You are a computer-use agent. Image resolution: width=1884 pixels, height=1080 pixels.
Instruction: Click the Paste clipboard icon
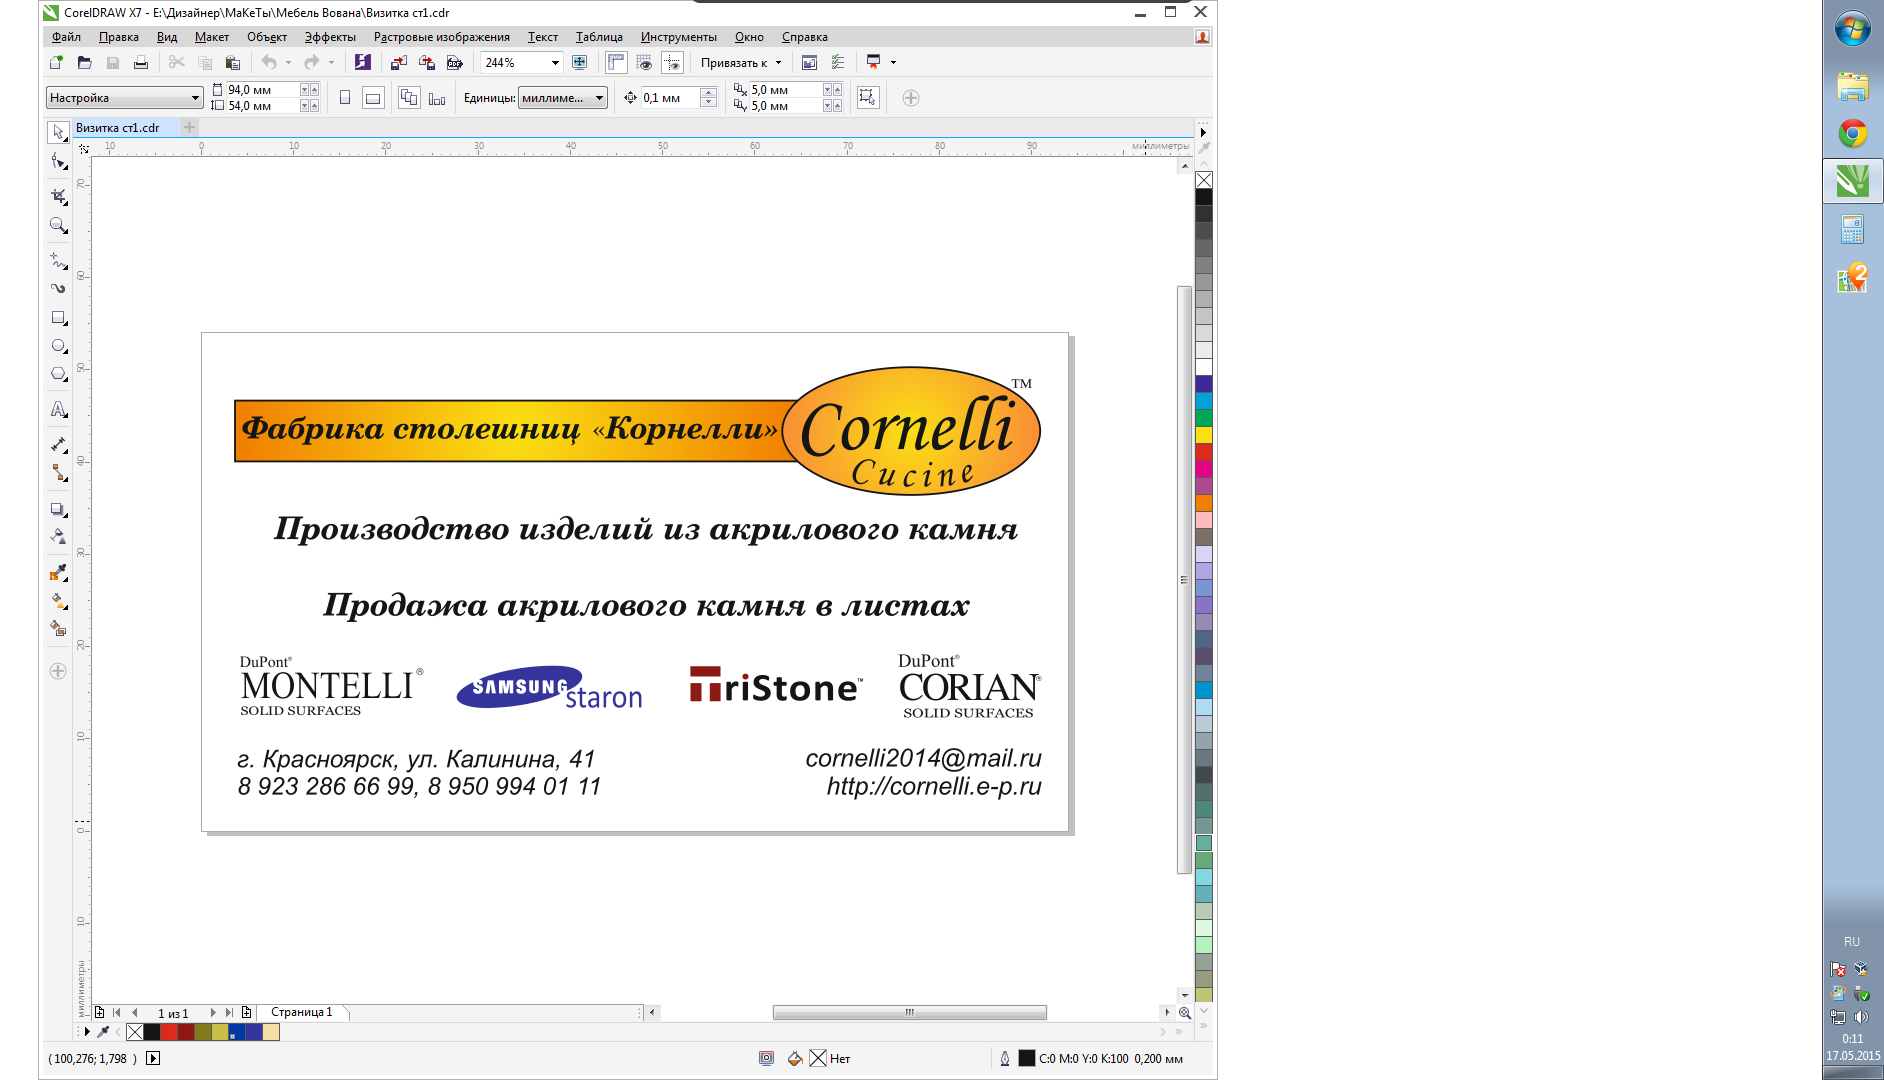click(x=233, y=62)
